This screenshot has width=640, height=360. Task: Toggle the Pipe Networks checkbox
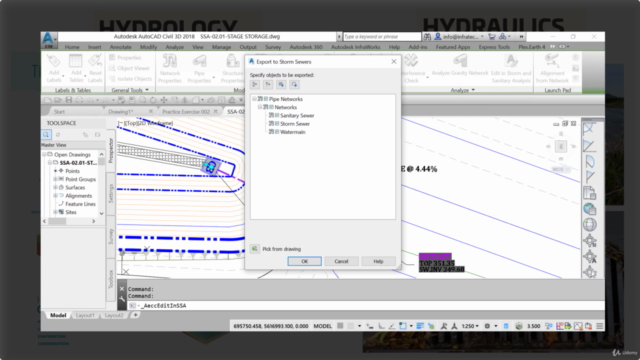click(266, 99)
